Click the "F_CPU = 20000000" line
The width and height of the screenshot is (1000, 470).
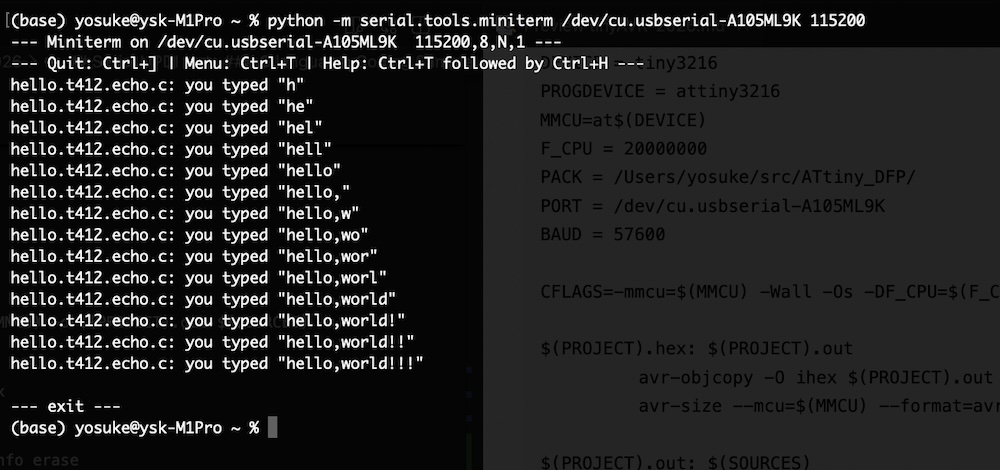623,149
